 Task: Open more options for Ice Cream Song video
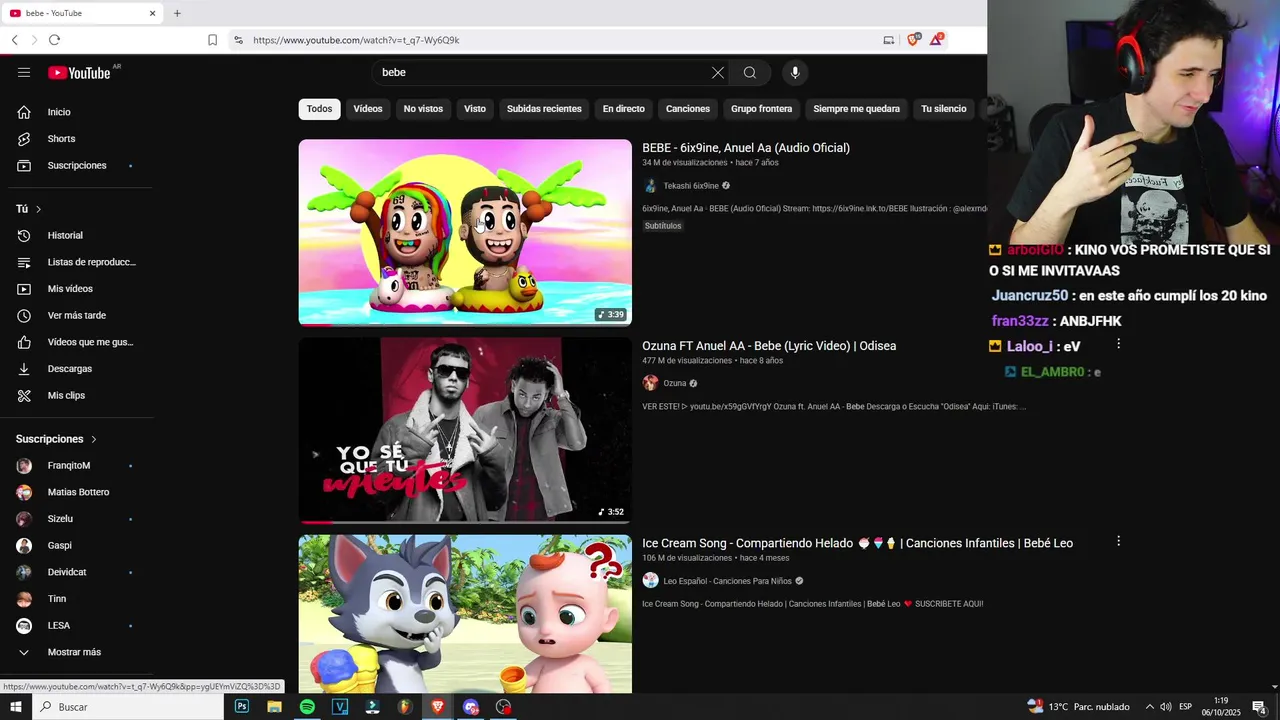(x=1118, y=541)
